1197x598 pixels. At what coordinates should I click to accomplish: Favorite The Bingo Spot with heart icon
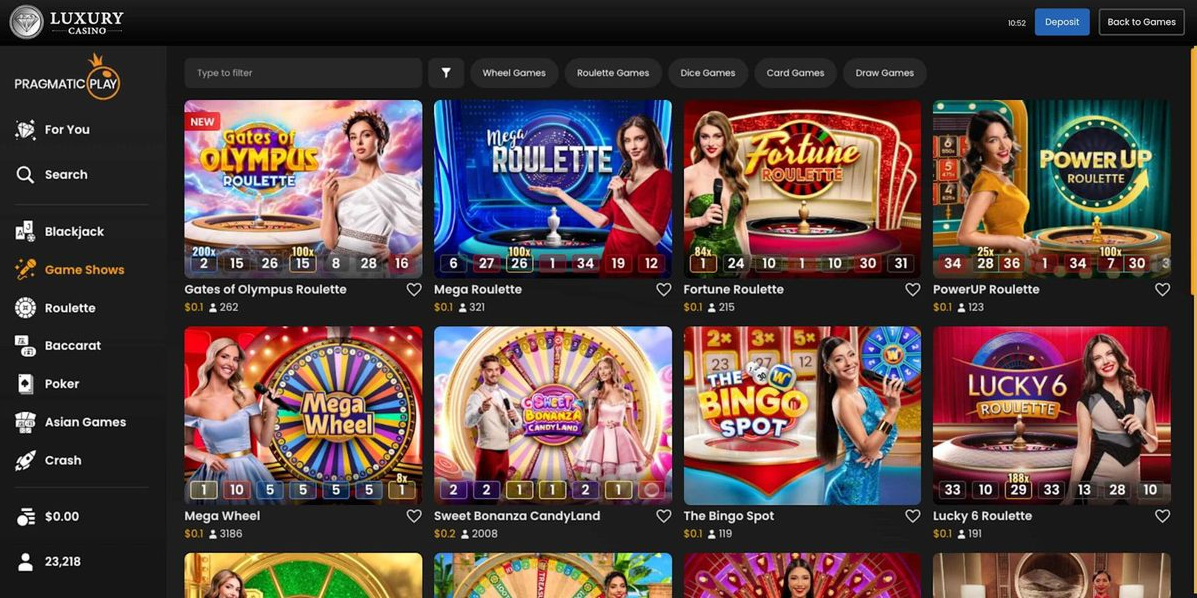point(912,516)
